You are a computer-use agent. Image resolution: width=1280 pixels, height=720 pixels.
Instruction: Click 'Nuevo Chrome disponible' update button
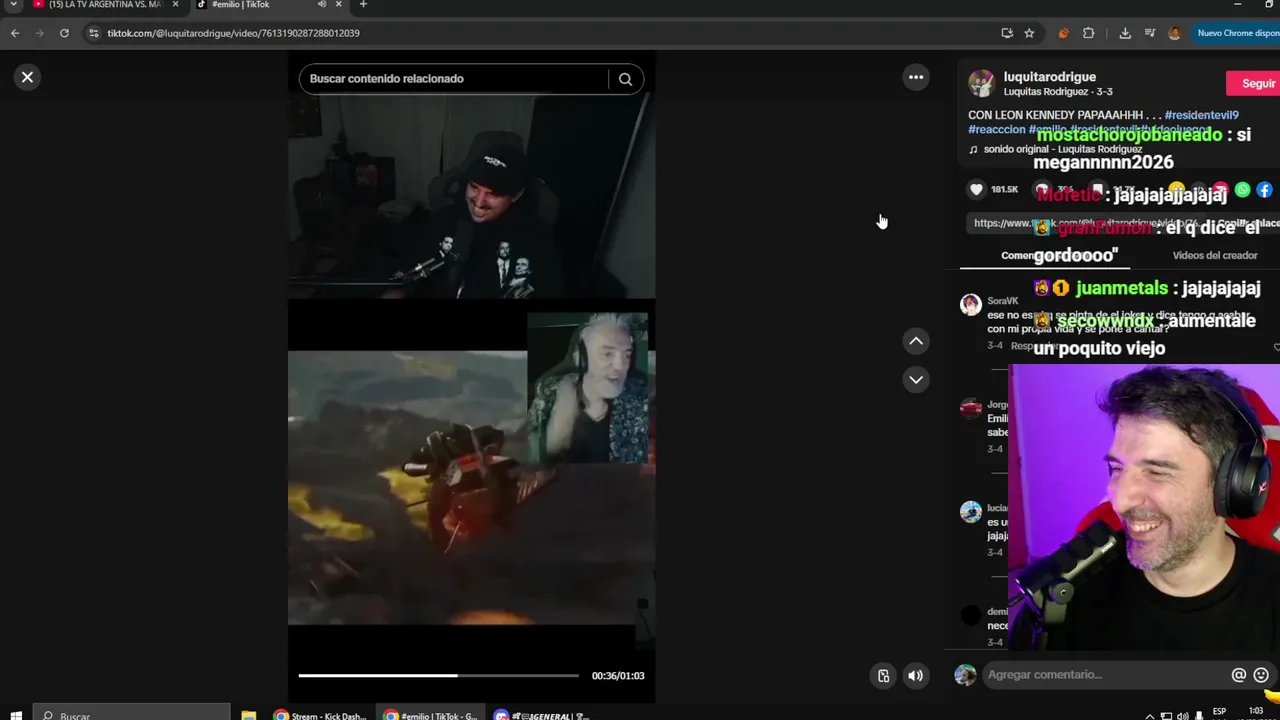tap(1237, 33)
